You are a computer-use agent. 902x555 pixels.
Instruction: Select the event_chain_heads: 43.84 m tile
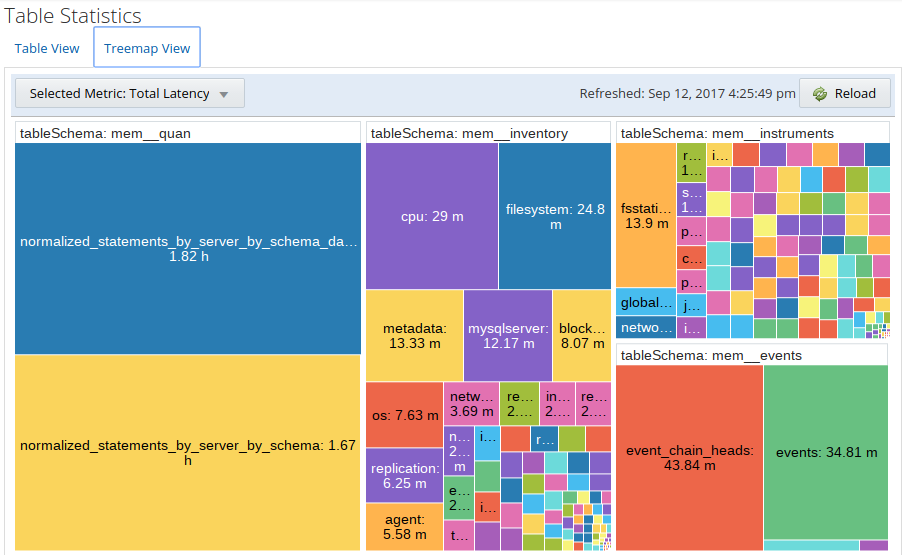(x=689, y=457)
